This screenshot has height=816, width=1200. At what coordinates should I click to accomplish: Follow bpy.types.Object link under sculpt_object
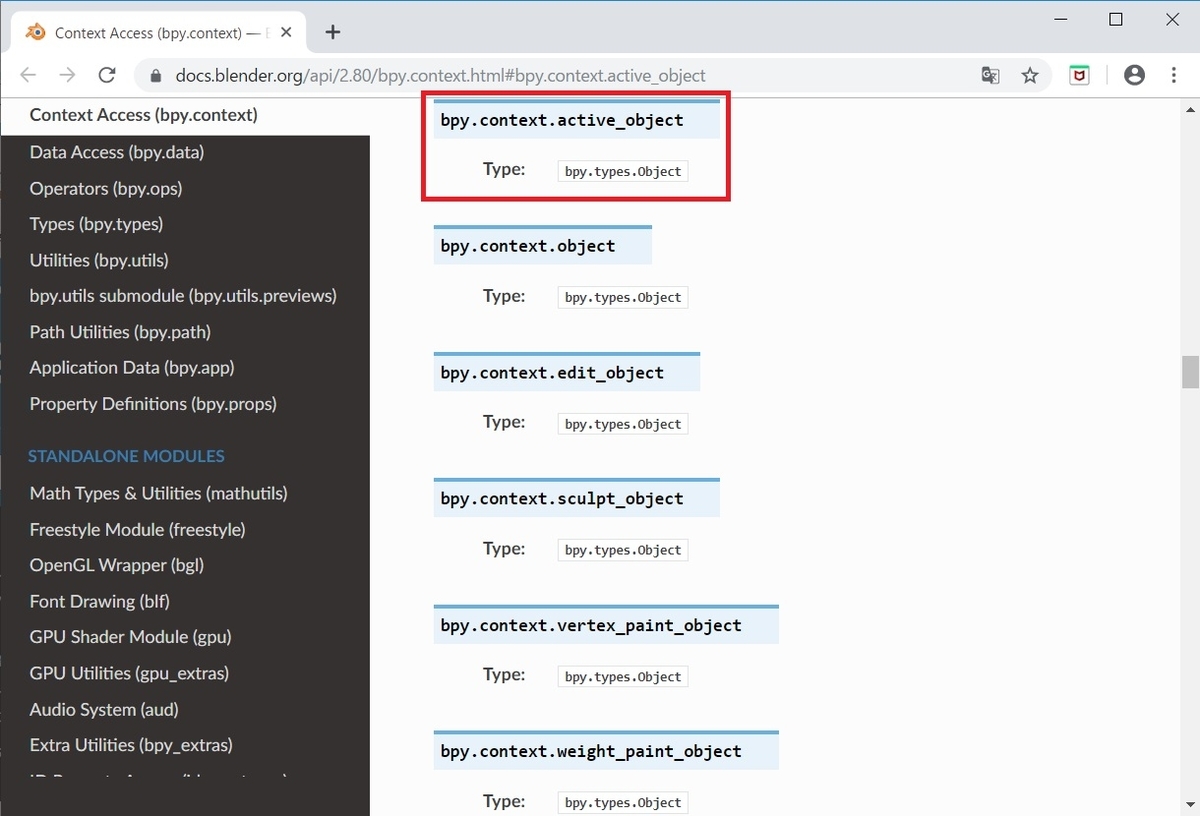tap(623, 550)
